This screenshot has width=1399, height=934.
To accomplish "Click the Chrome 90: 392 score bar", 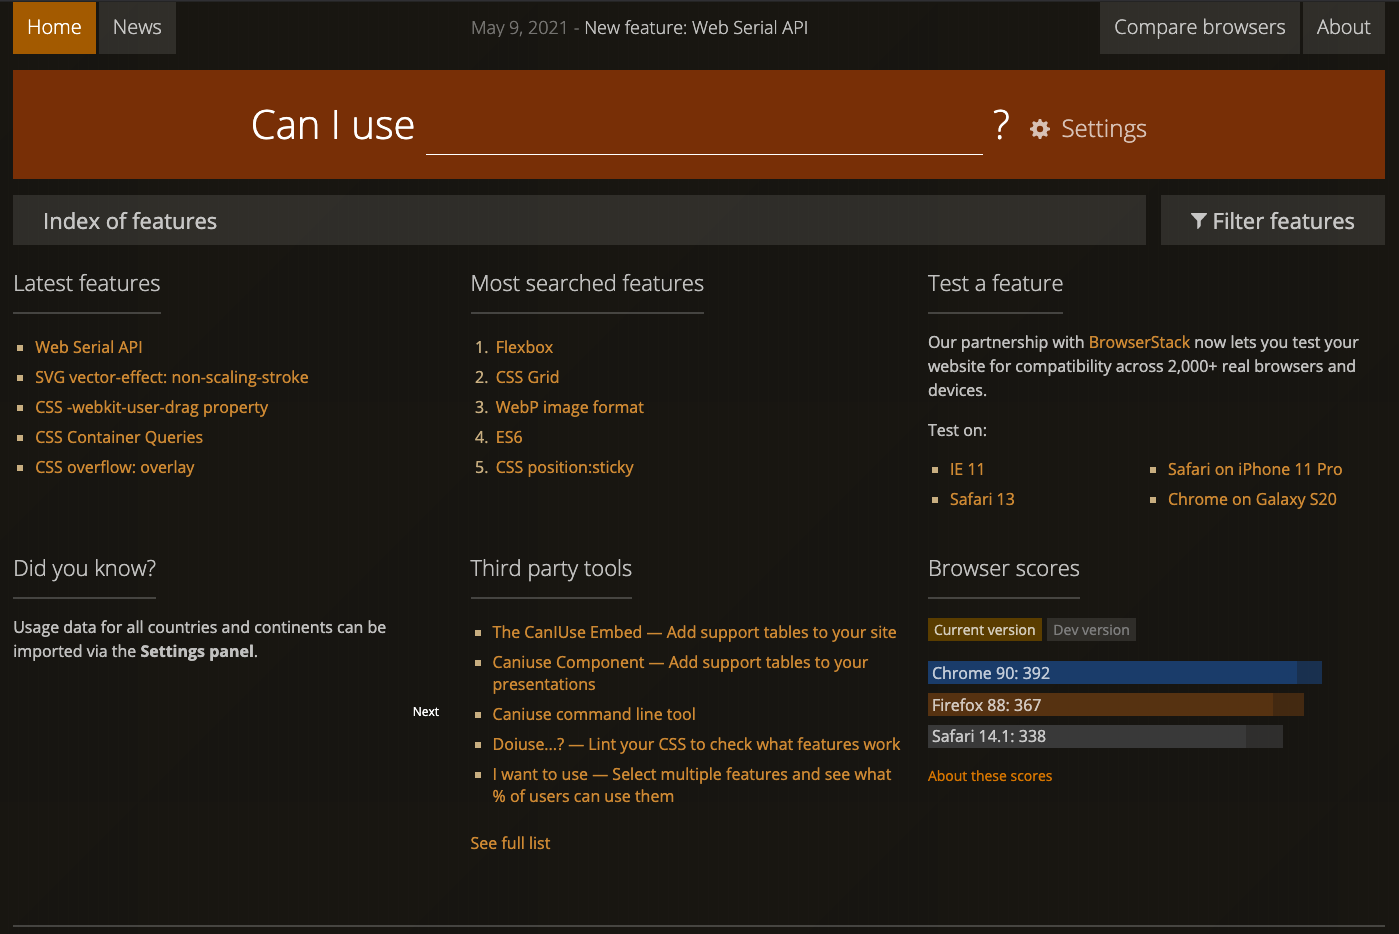I will click(1125, 673).
